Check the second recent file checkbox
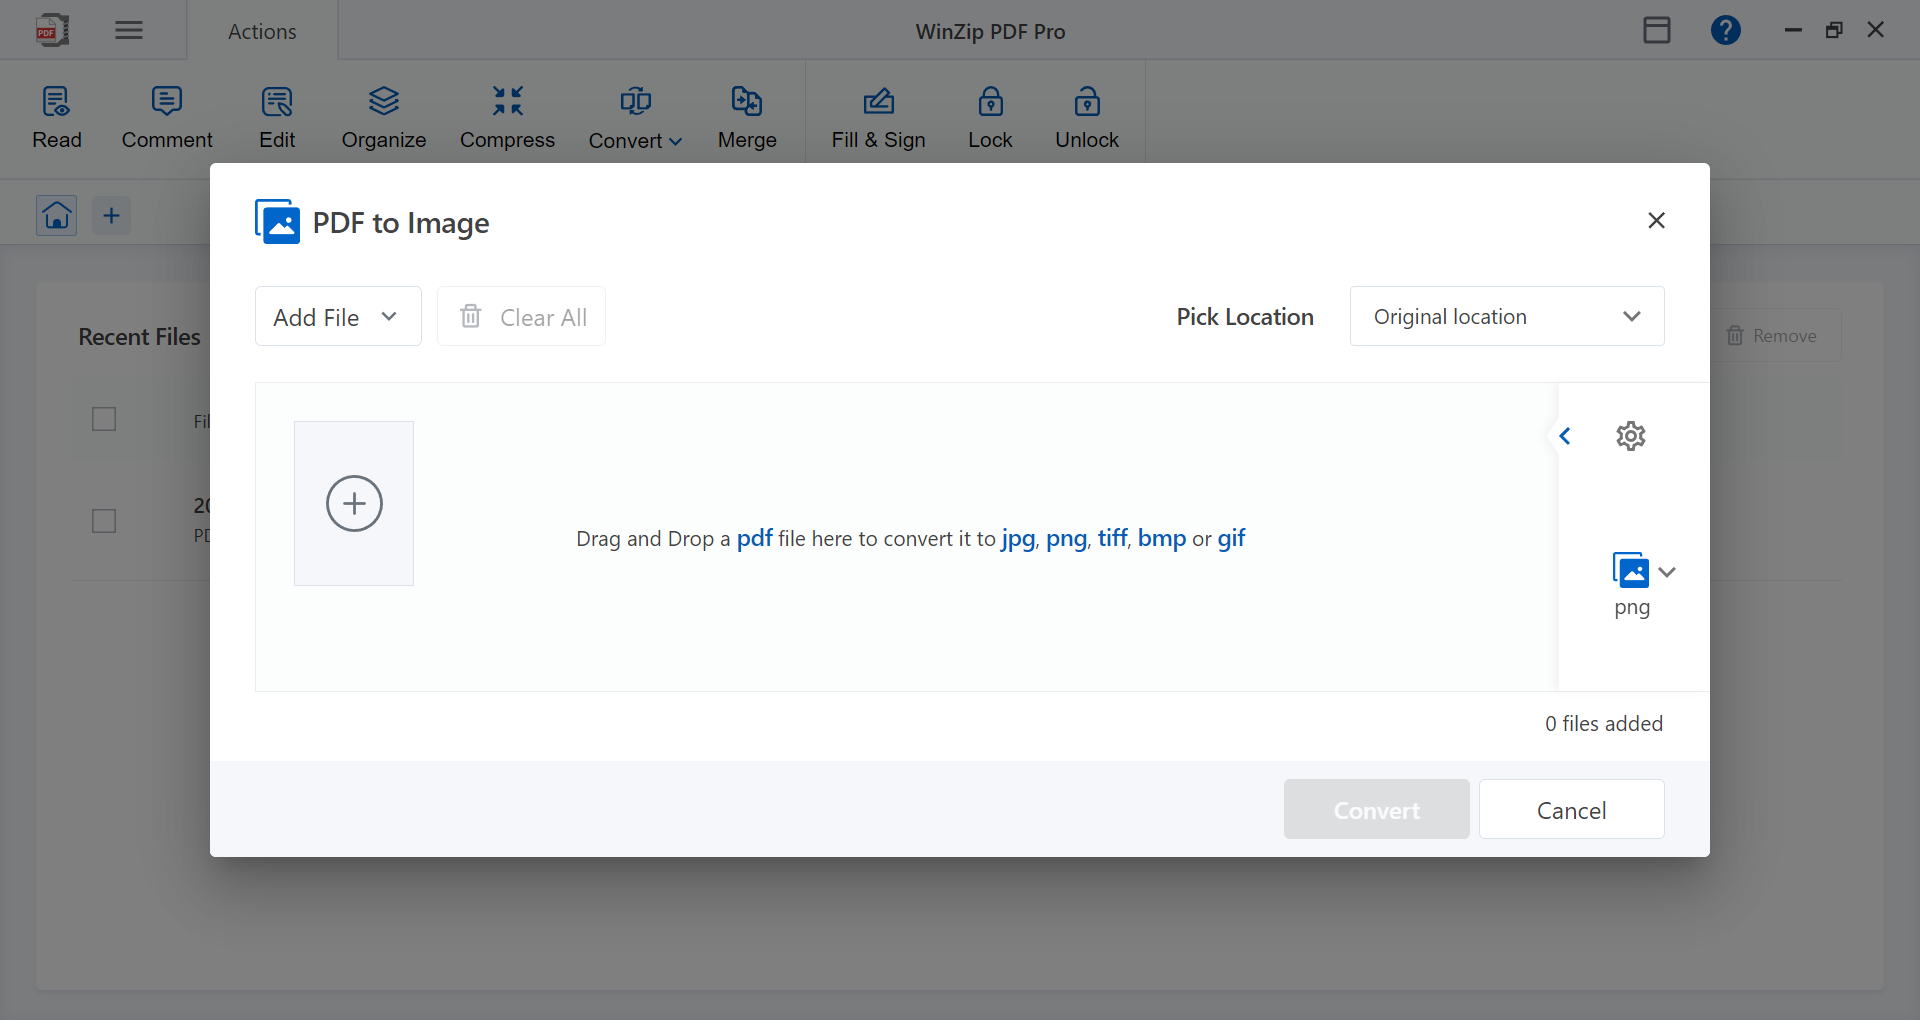Screen dimensions: 1920x1020 pos(104,521)
